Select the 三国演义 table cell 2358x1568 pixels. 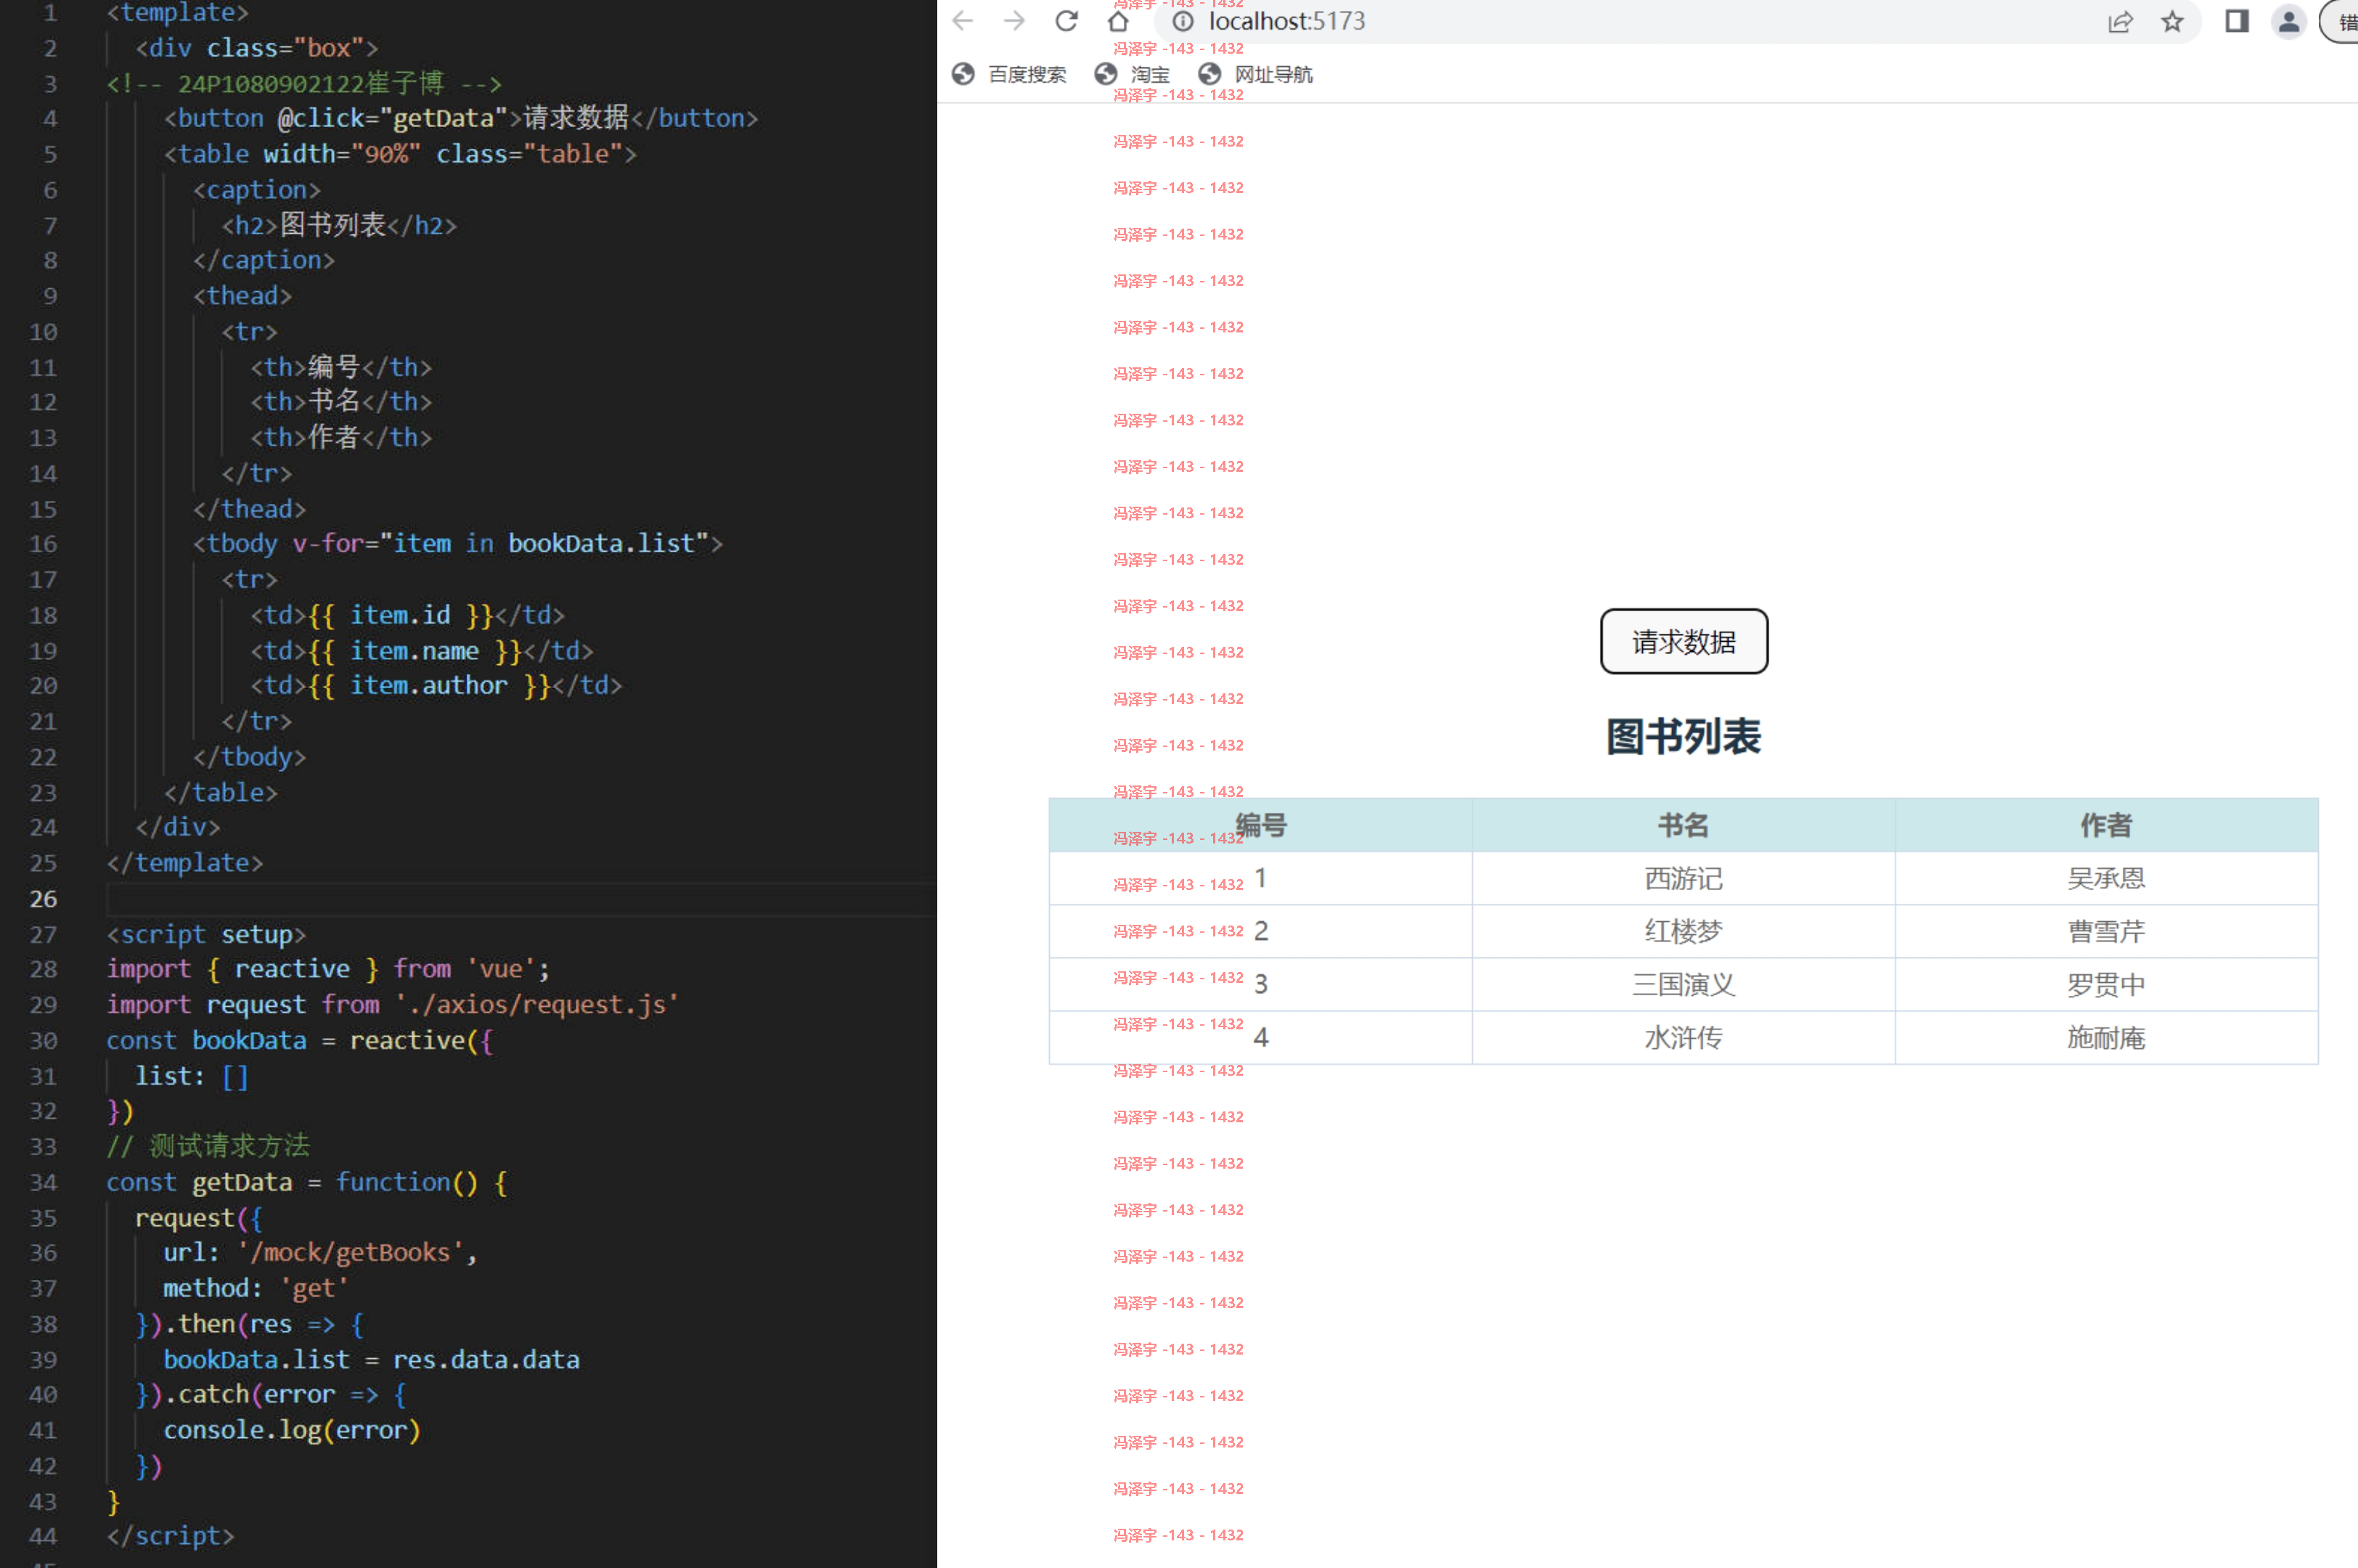pos(1683,984)
